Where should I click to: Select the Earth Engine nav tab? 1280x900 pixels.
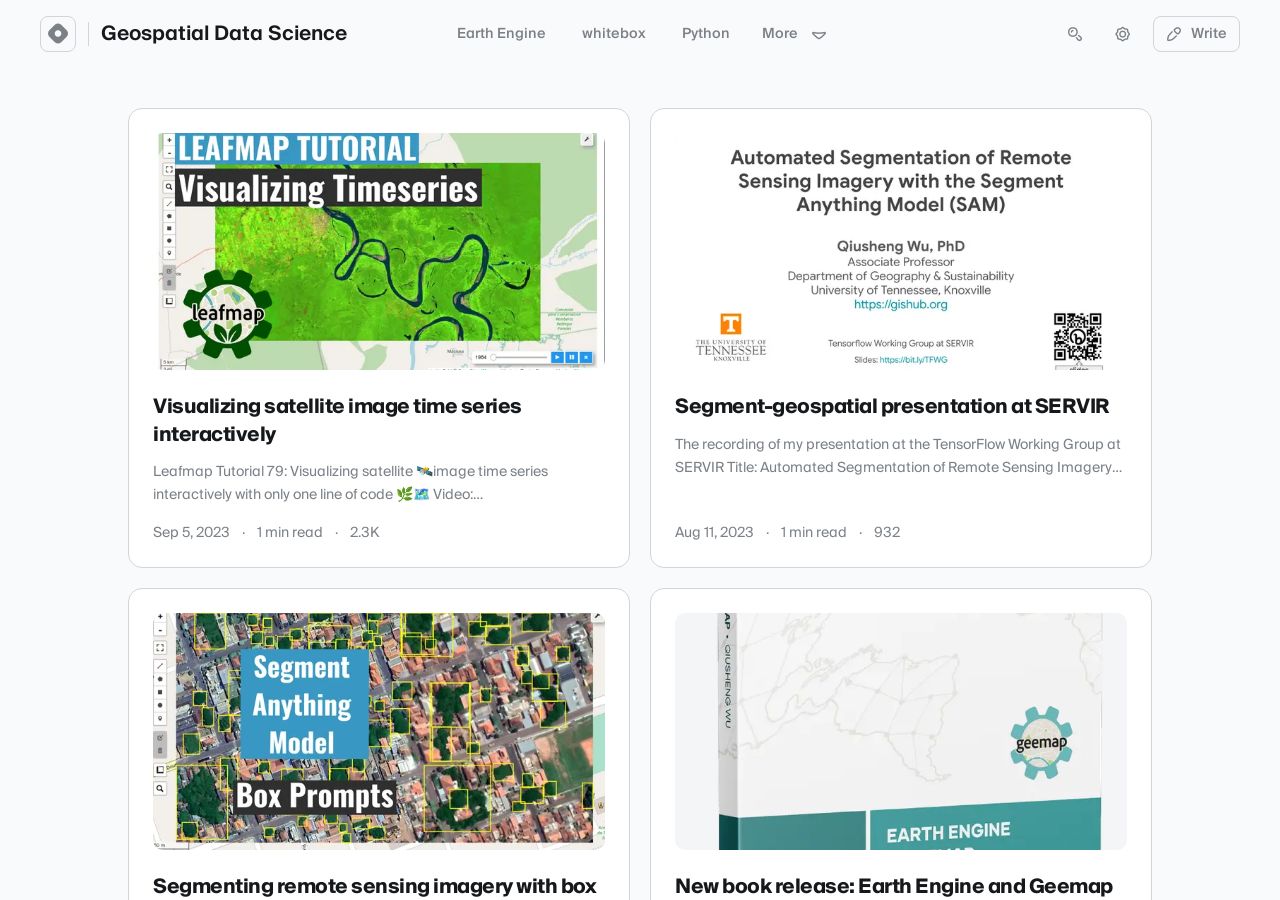[x=501, y=34]
